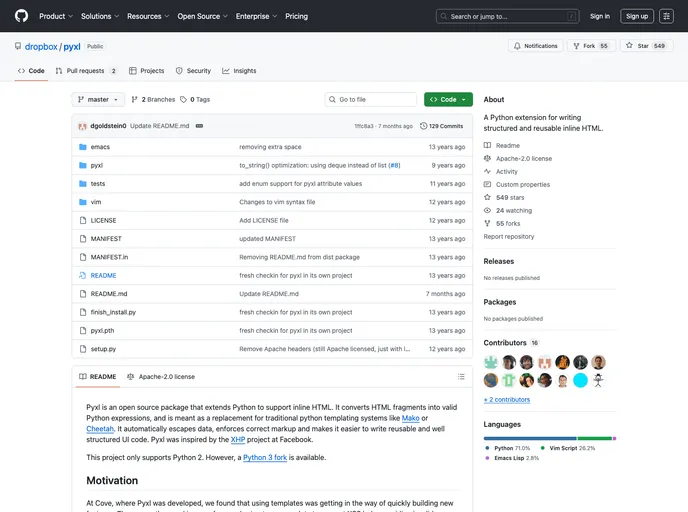Viewport: 688px width, 512px height.
Task: Click the Emacs Lisp language entry
Action: pyautogui.click(x=512, y=458)
